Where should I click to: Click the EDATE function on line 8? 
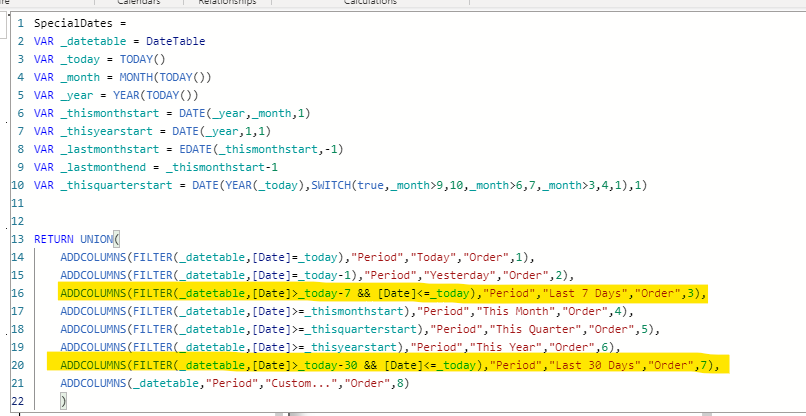coord(195,149)
